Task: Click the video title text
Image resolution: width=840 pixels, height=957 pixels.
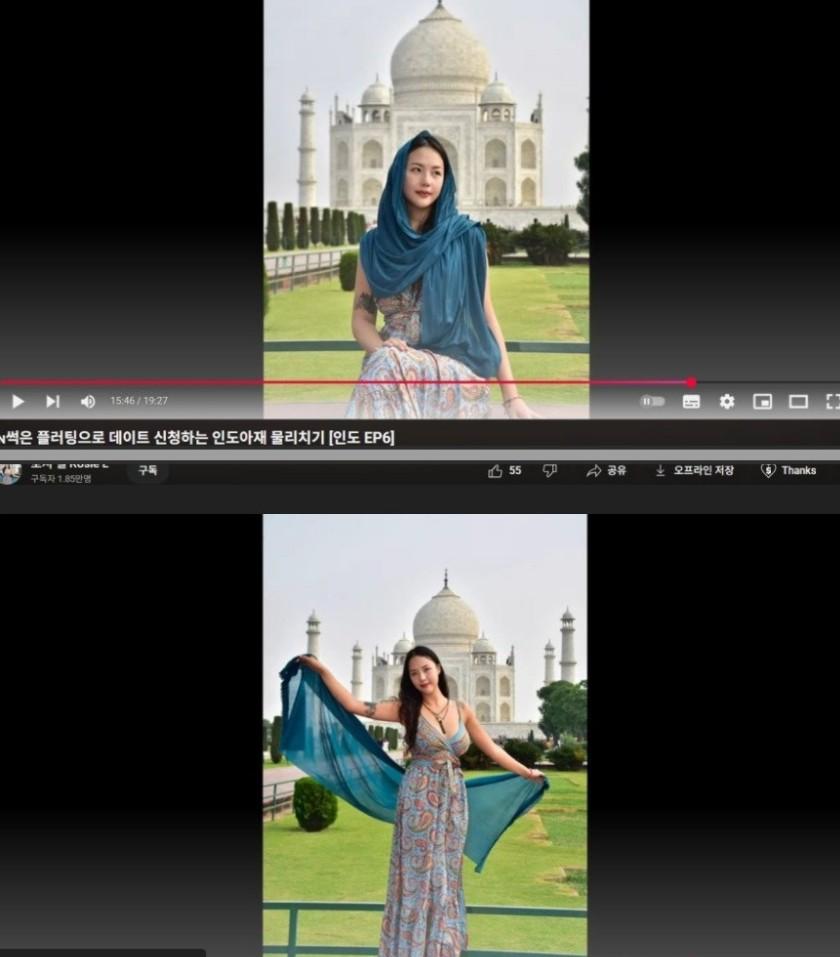Action: point(197,438)
